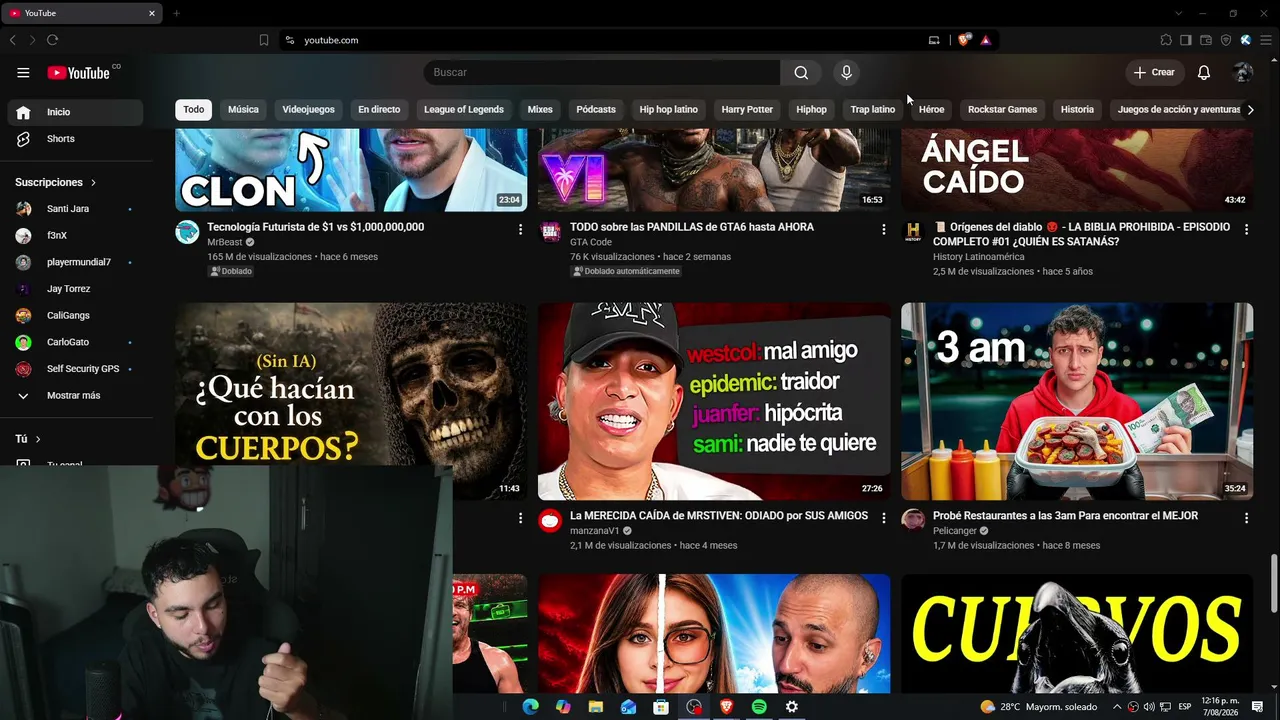The height and width of the screenshot is (720, 1280).
Task: Open Santi Jara subscription channel
Action: [x=74, y=209]
